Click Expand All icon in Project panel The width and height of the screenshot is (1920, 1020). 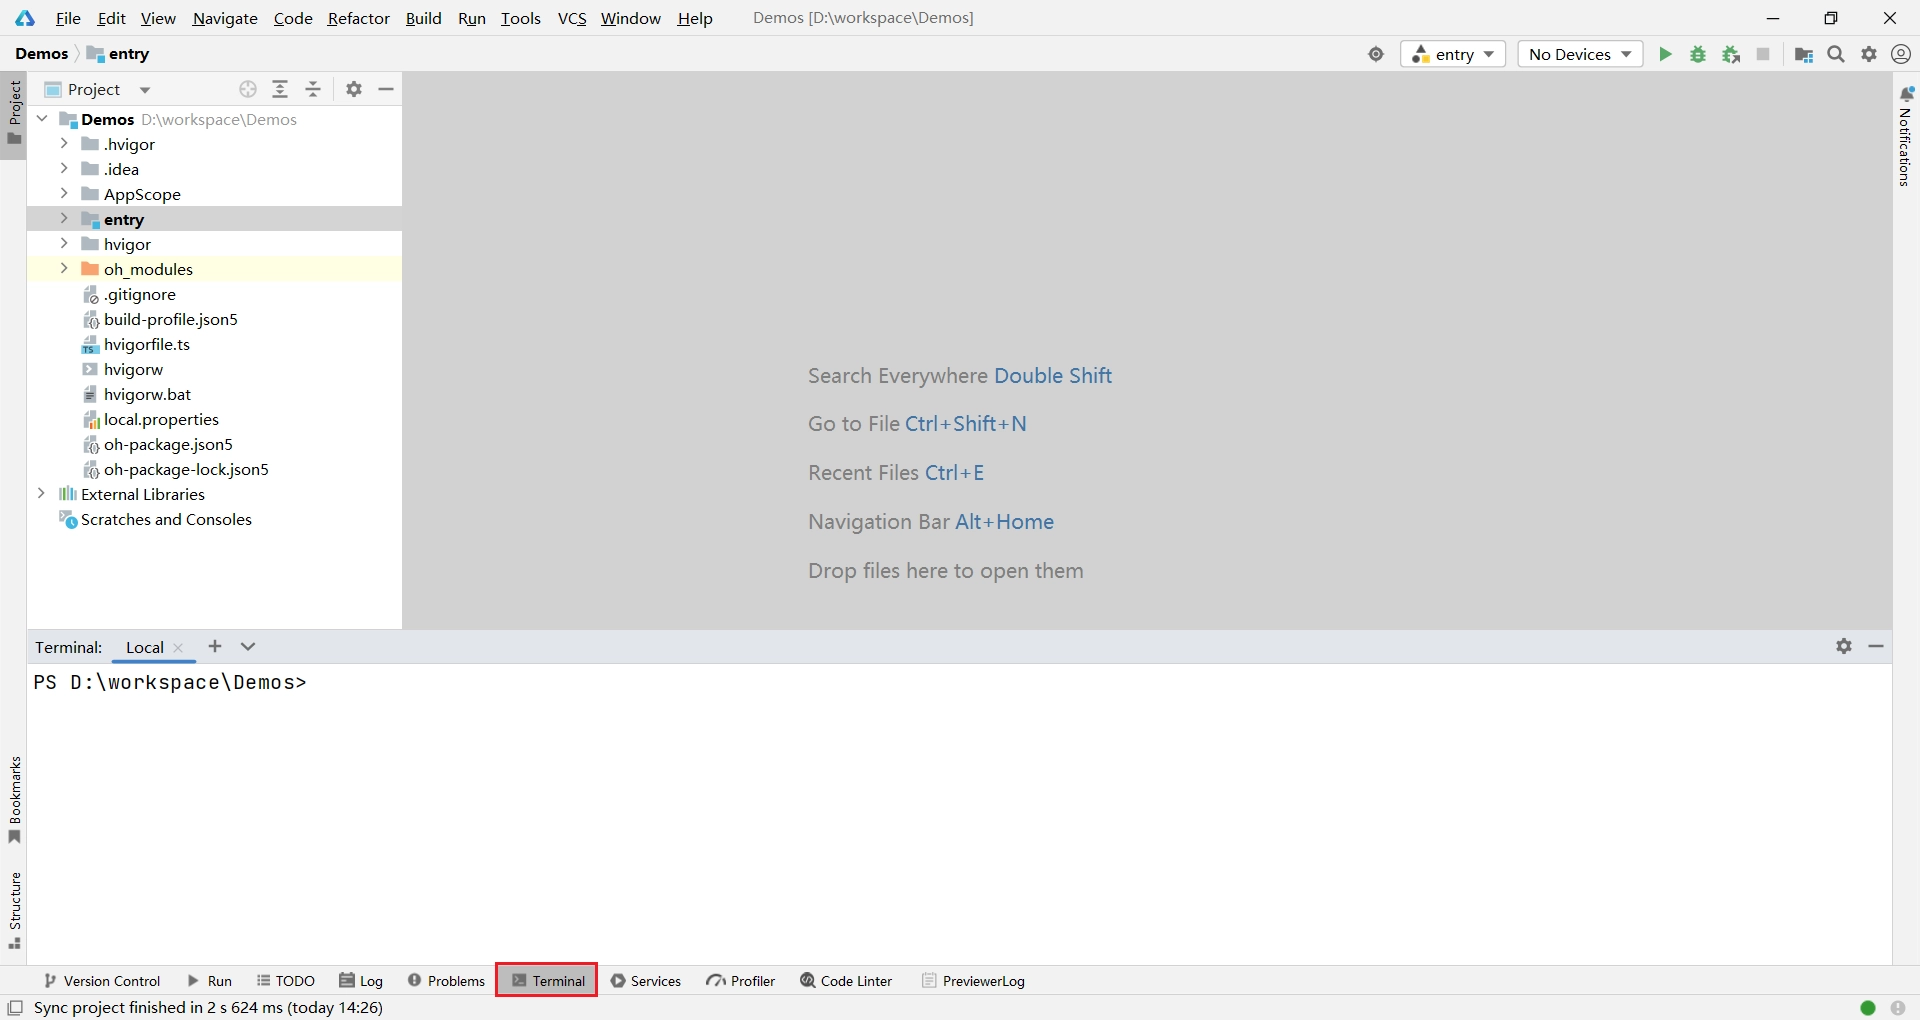[280, 89]
